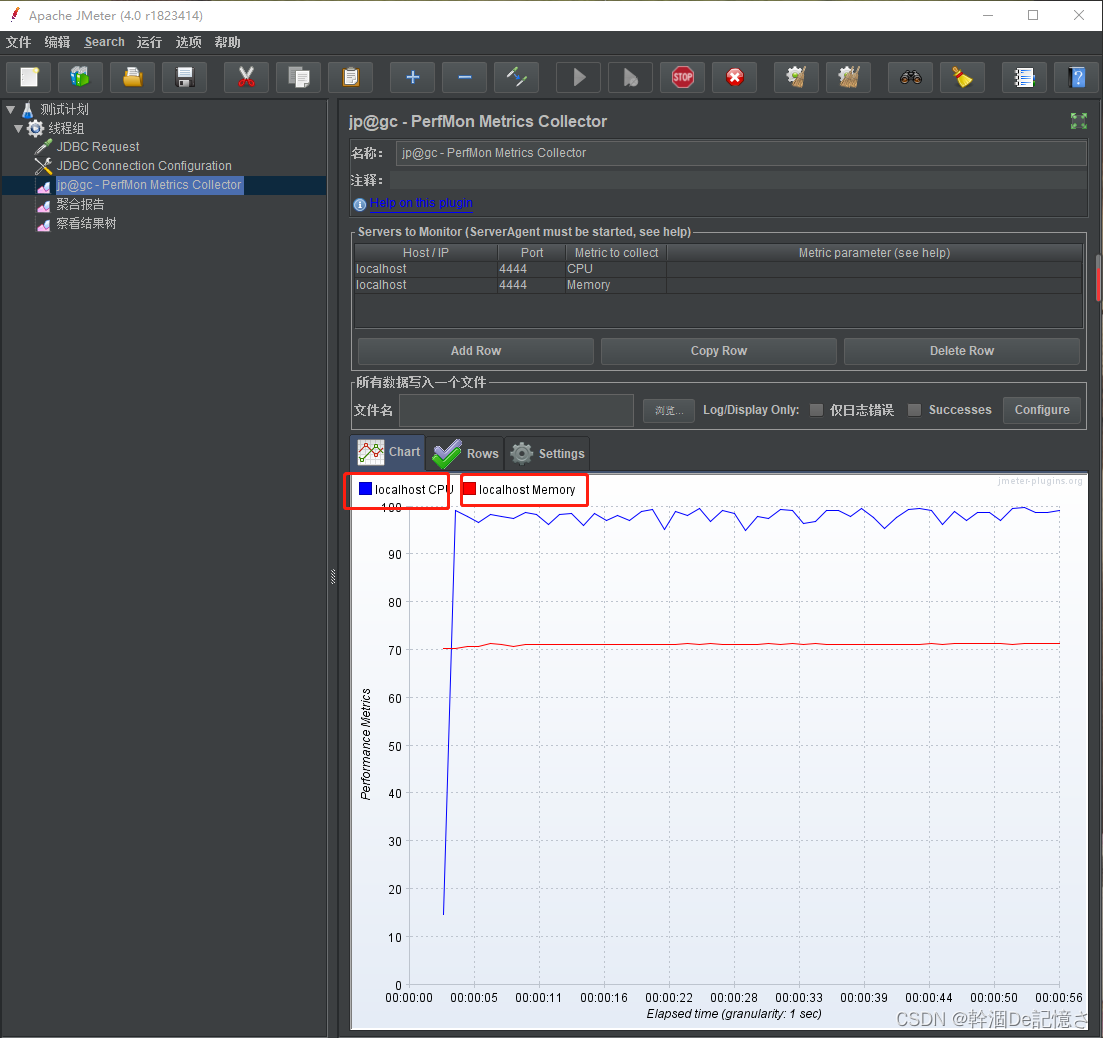1103x1038 pixels.
Task: Copy the selected element using toolbar icon
Action: [298, 77]
